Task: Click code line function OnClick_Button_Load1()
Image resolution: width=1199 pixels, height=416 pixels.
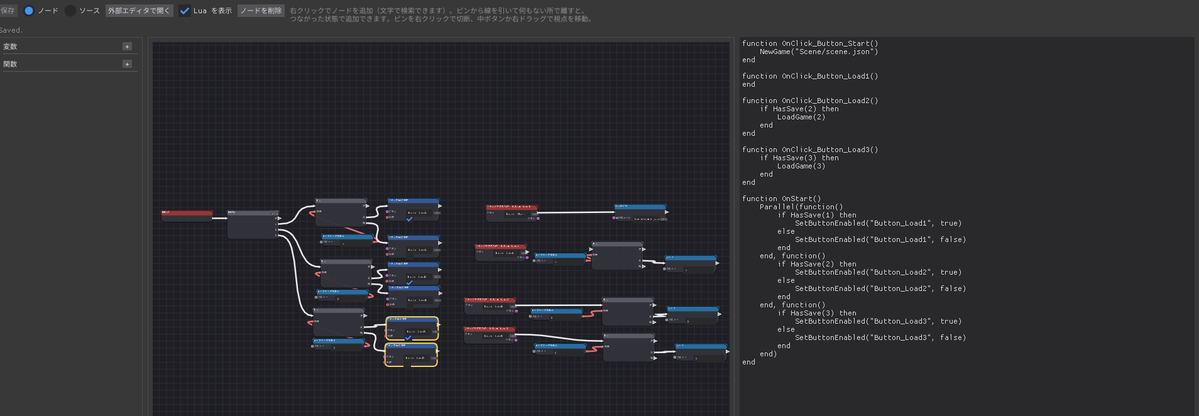Action: coord(810,76)
